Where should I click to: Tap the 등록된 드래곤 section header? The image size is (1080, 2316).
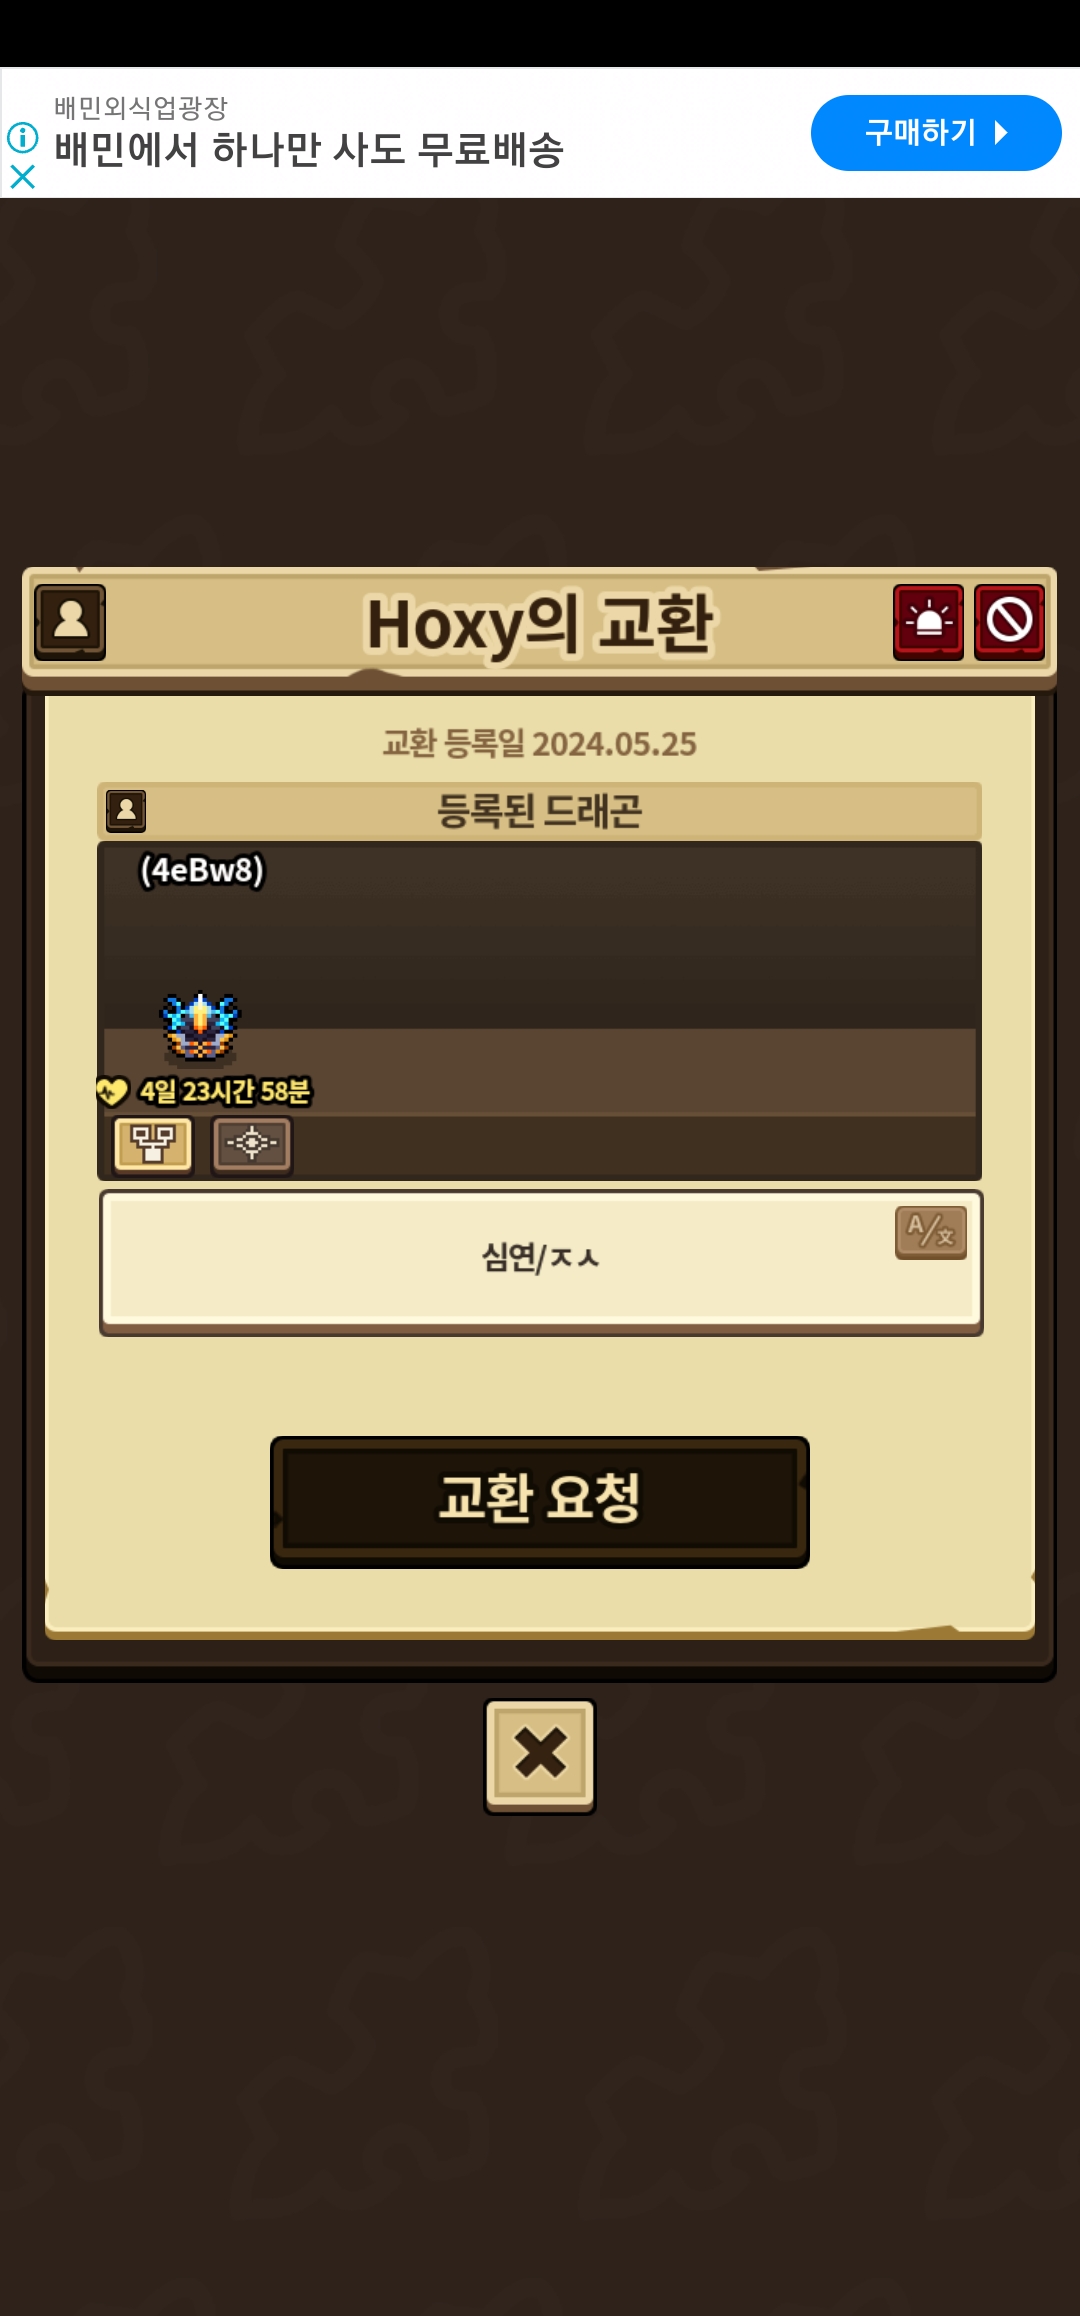(539, 811)
